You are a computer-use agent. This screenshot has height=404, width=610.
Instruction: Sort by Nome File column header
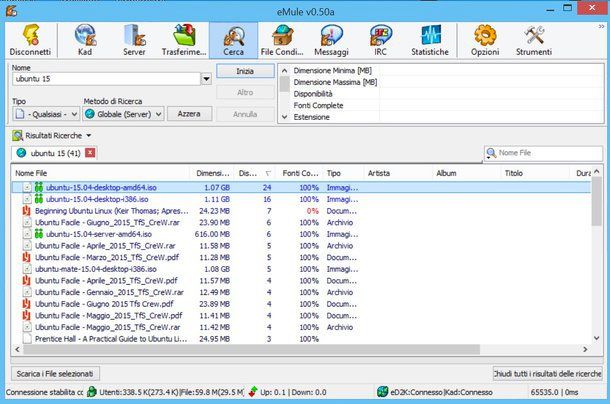(x=101, y=173)
